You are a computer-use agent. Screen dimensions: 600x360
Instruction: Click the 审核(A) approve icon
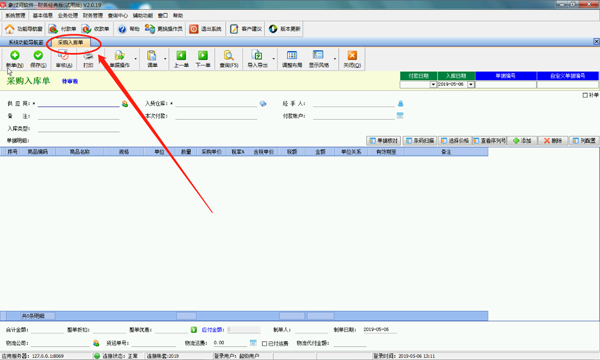[64, 56]
